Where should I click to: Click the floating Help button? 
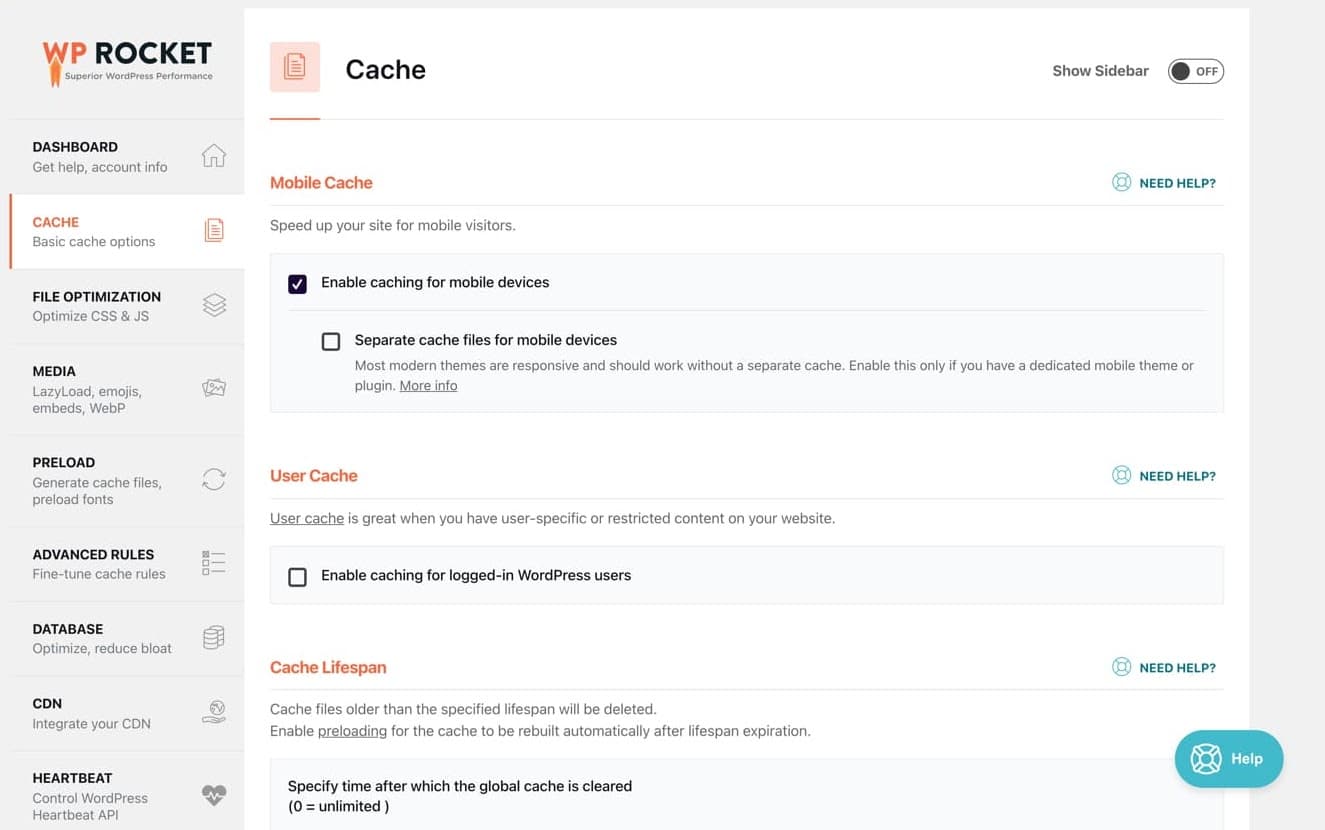click(x=1229, y=759)
